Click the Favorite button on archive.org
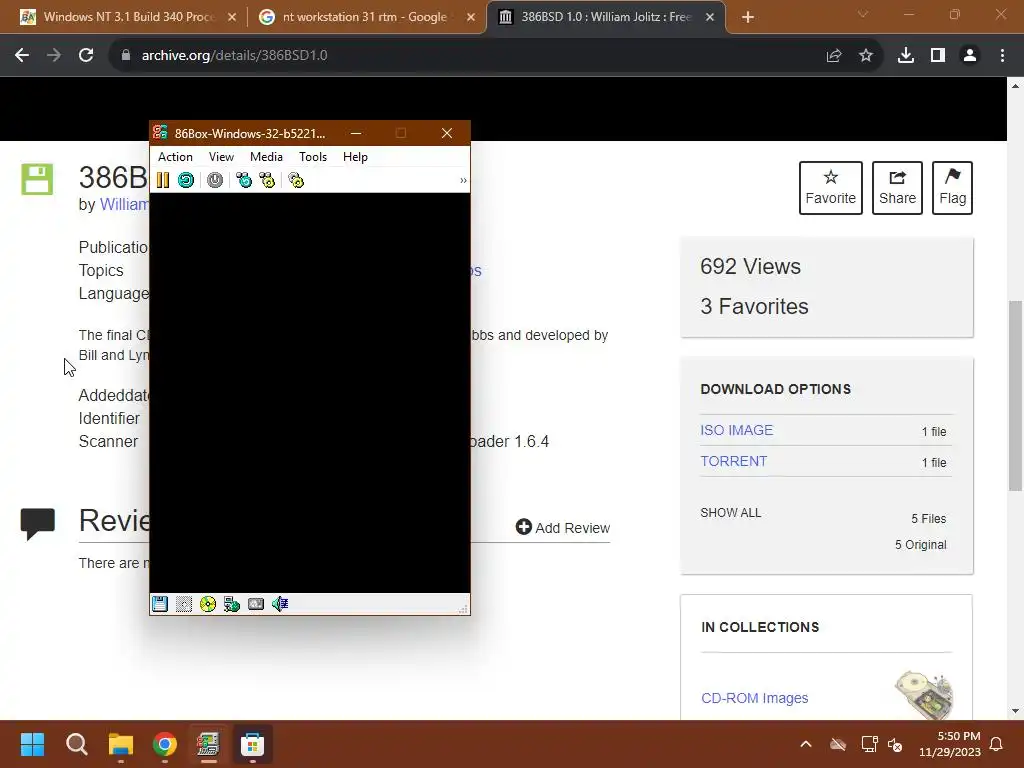 pos(831,188)
